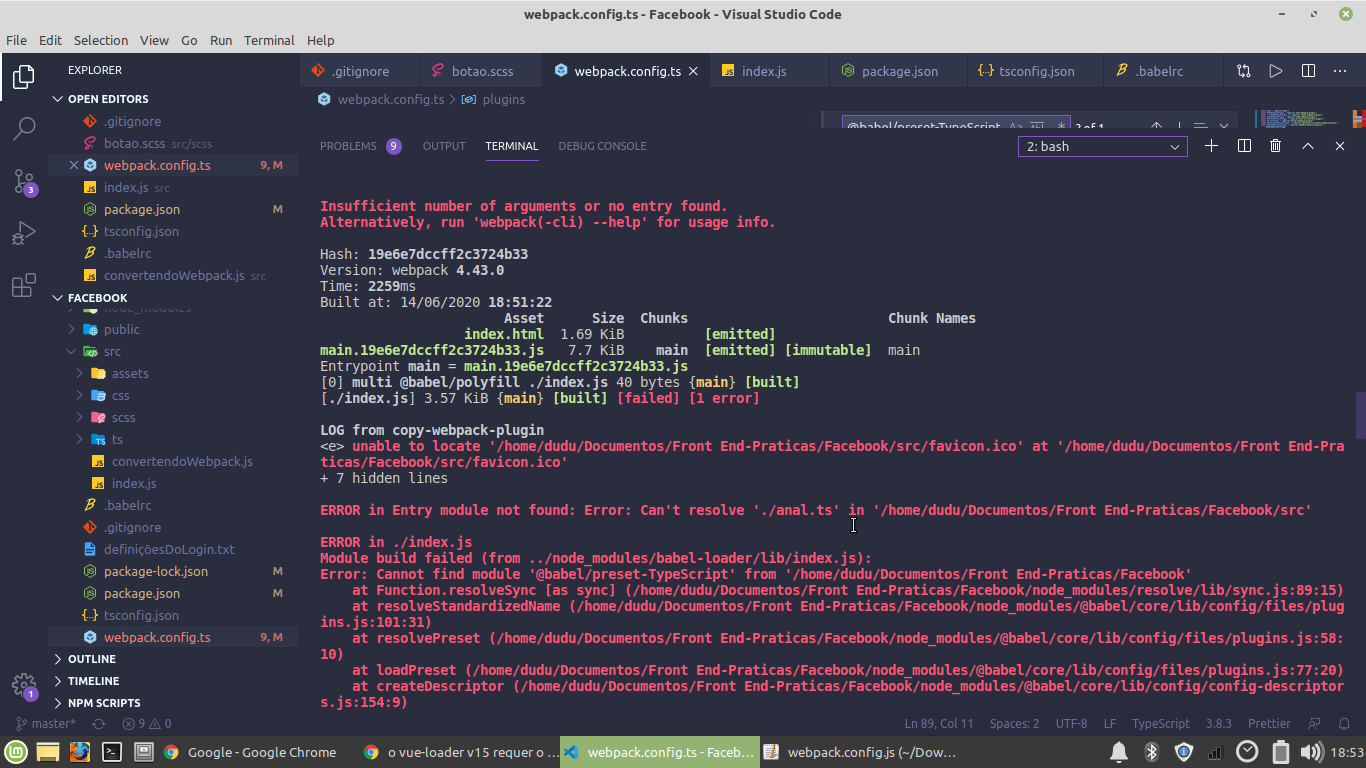Close the webpack.config.ts editor tab
Viewport: 1366px width, 768px height.
(x=694, y=71)
